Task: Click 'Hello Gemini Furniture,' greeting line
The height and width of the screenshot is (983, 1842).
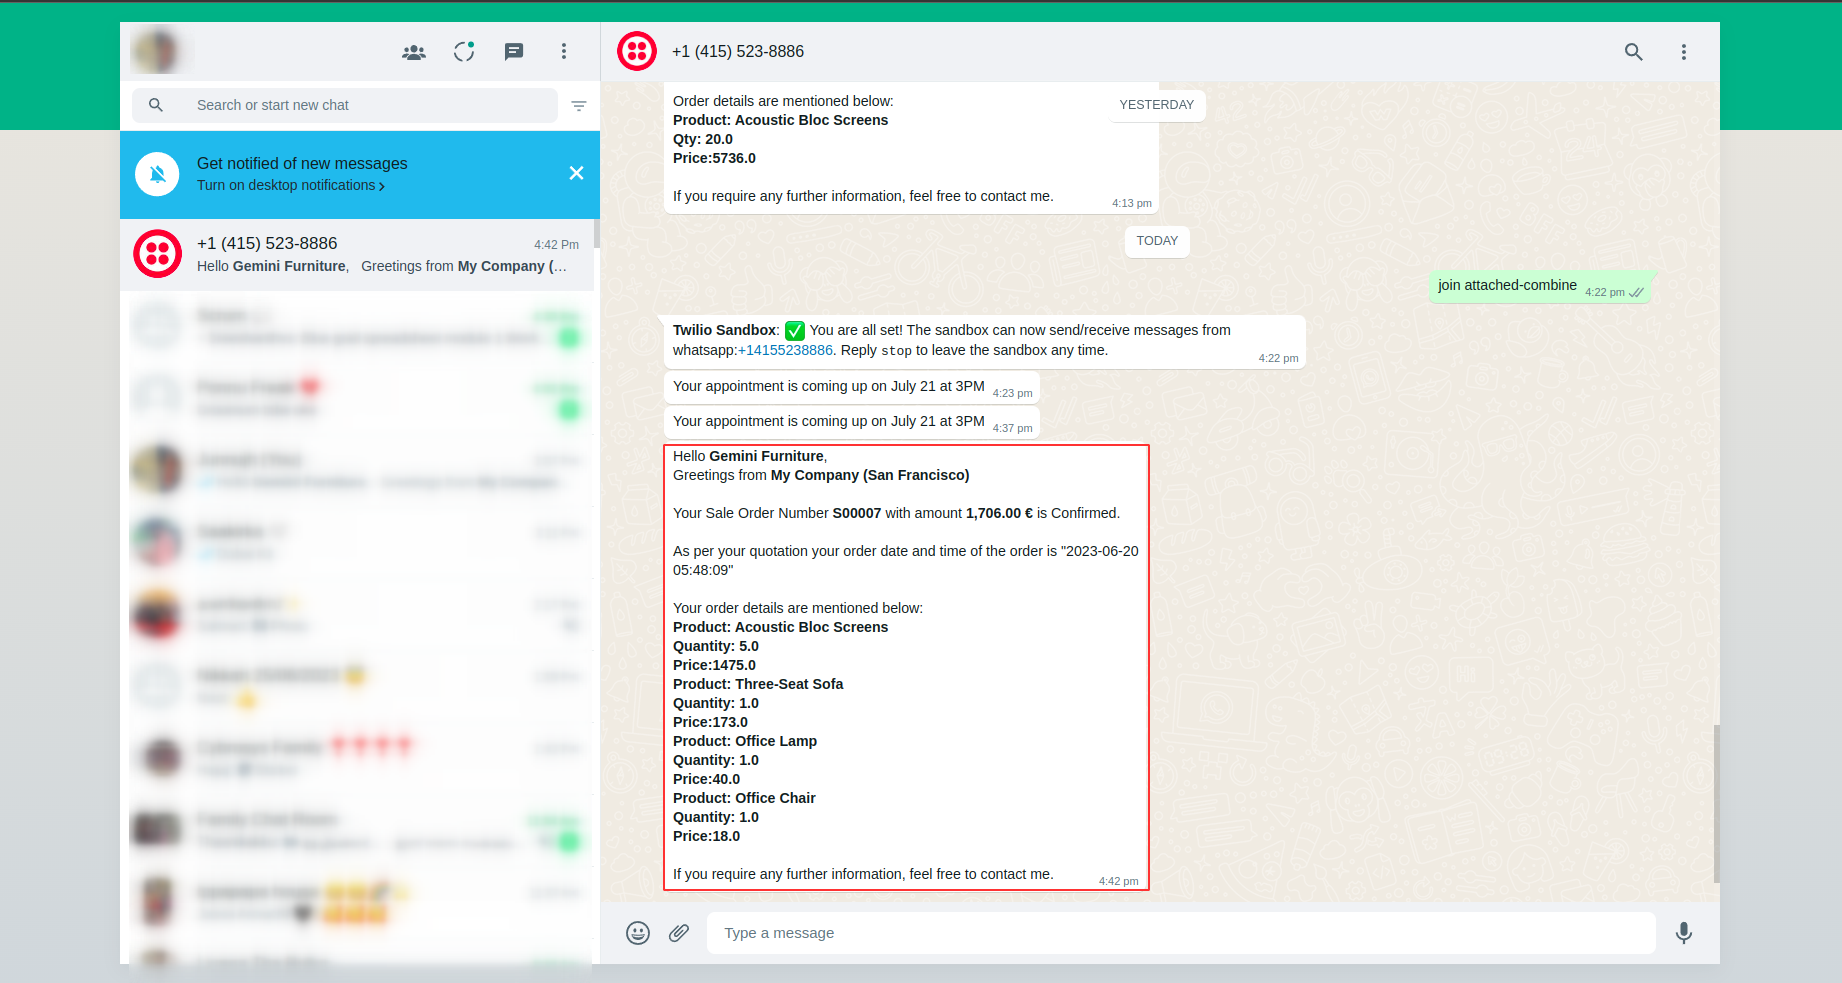Action: [750, 457]
